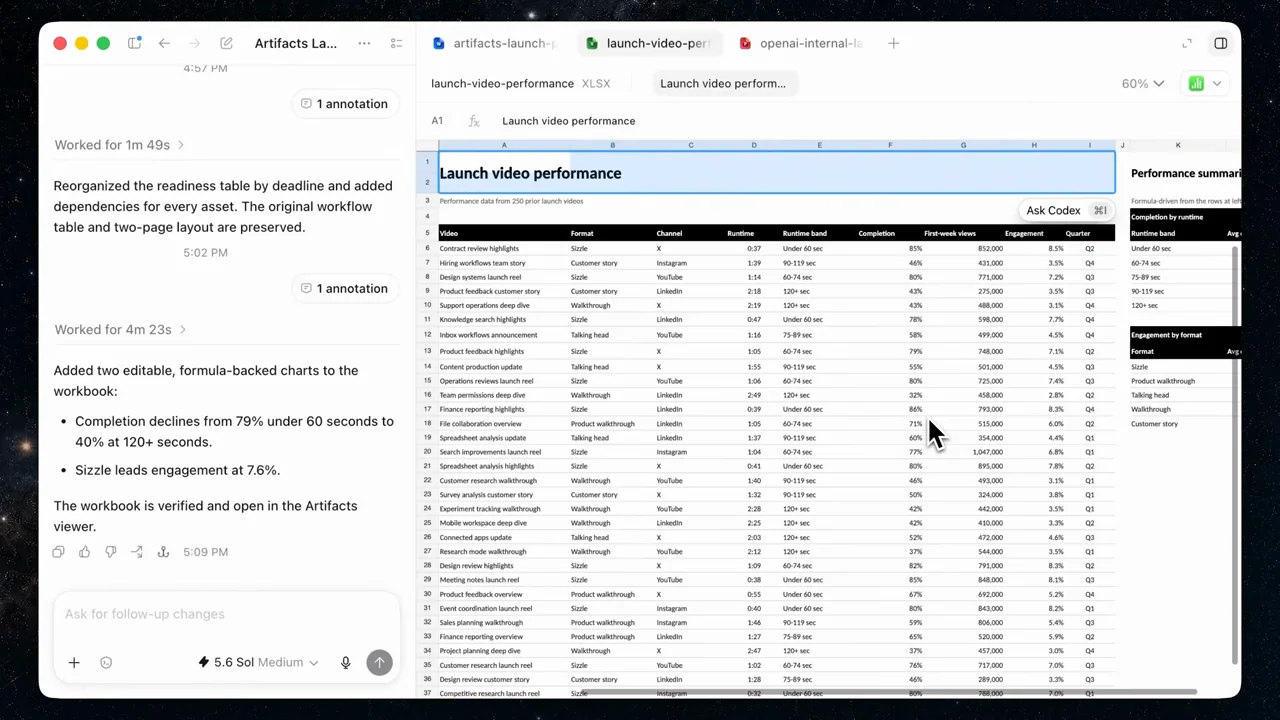Click the fx formula icon
Viewport: 1280px width, 720px height.
(x=474, y=121)
